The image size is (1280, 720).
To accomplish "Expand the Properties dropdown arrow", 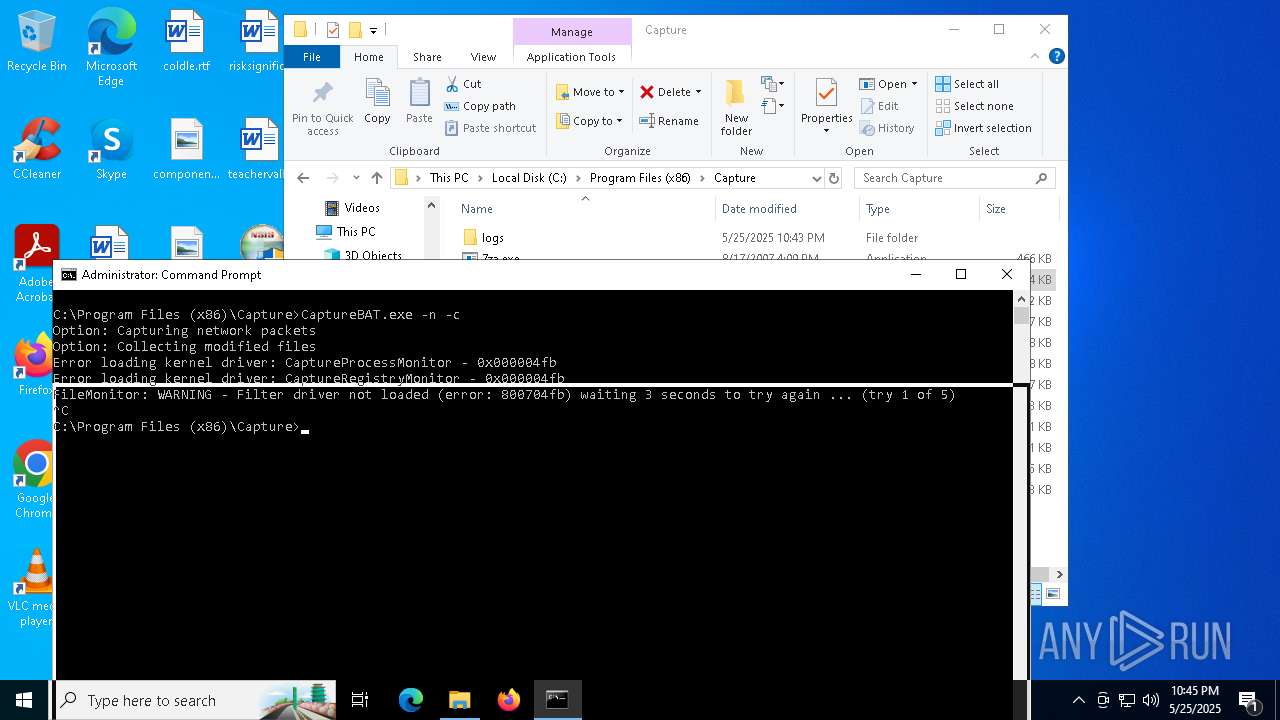I will (x=826, y=131).
